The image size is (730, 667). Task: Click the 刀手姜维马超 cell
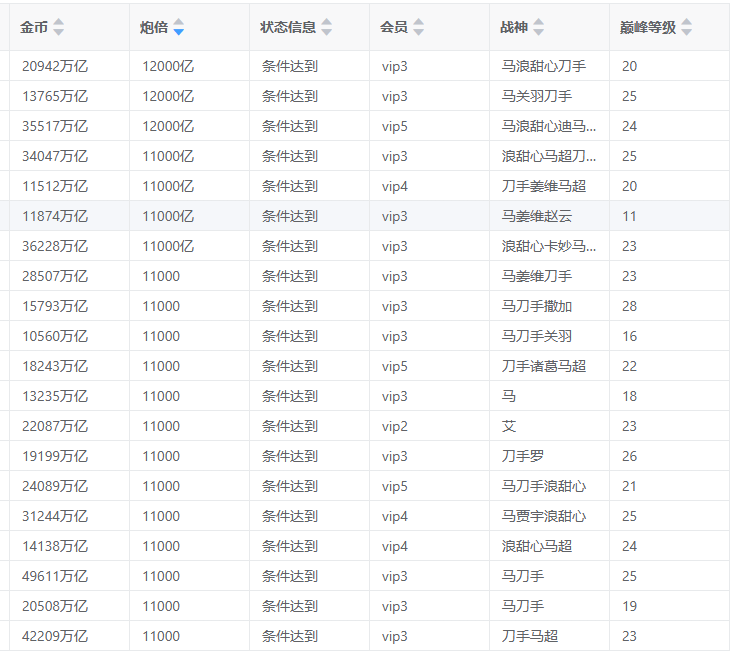tap(544, 186)
